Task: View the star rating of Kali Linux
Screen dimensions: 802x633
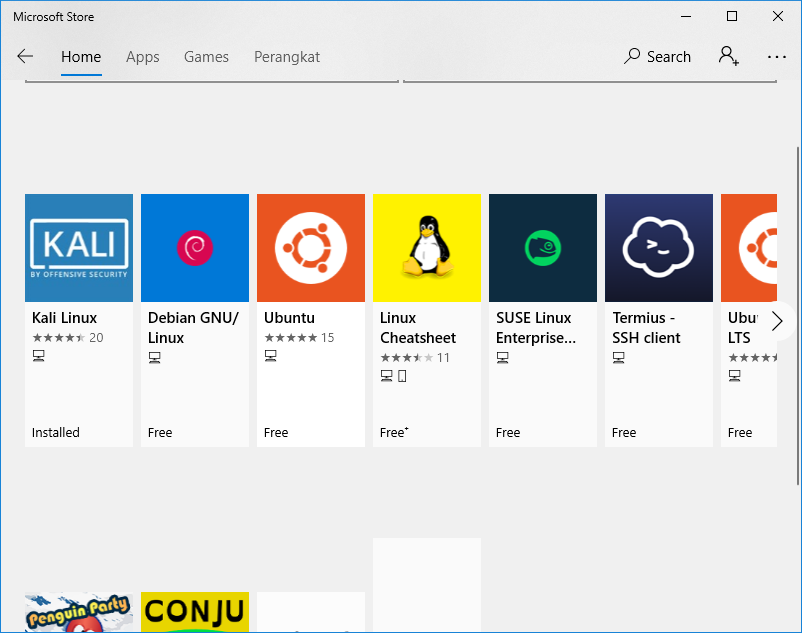Action: (60, 338)
